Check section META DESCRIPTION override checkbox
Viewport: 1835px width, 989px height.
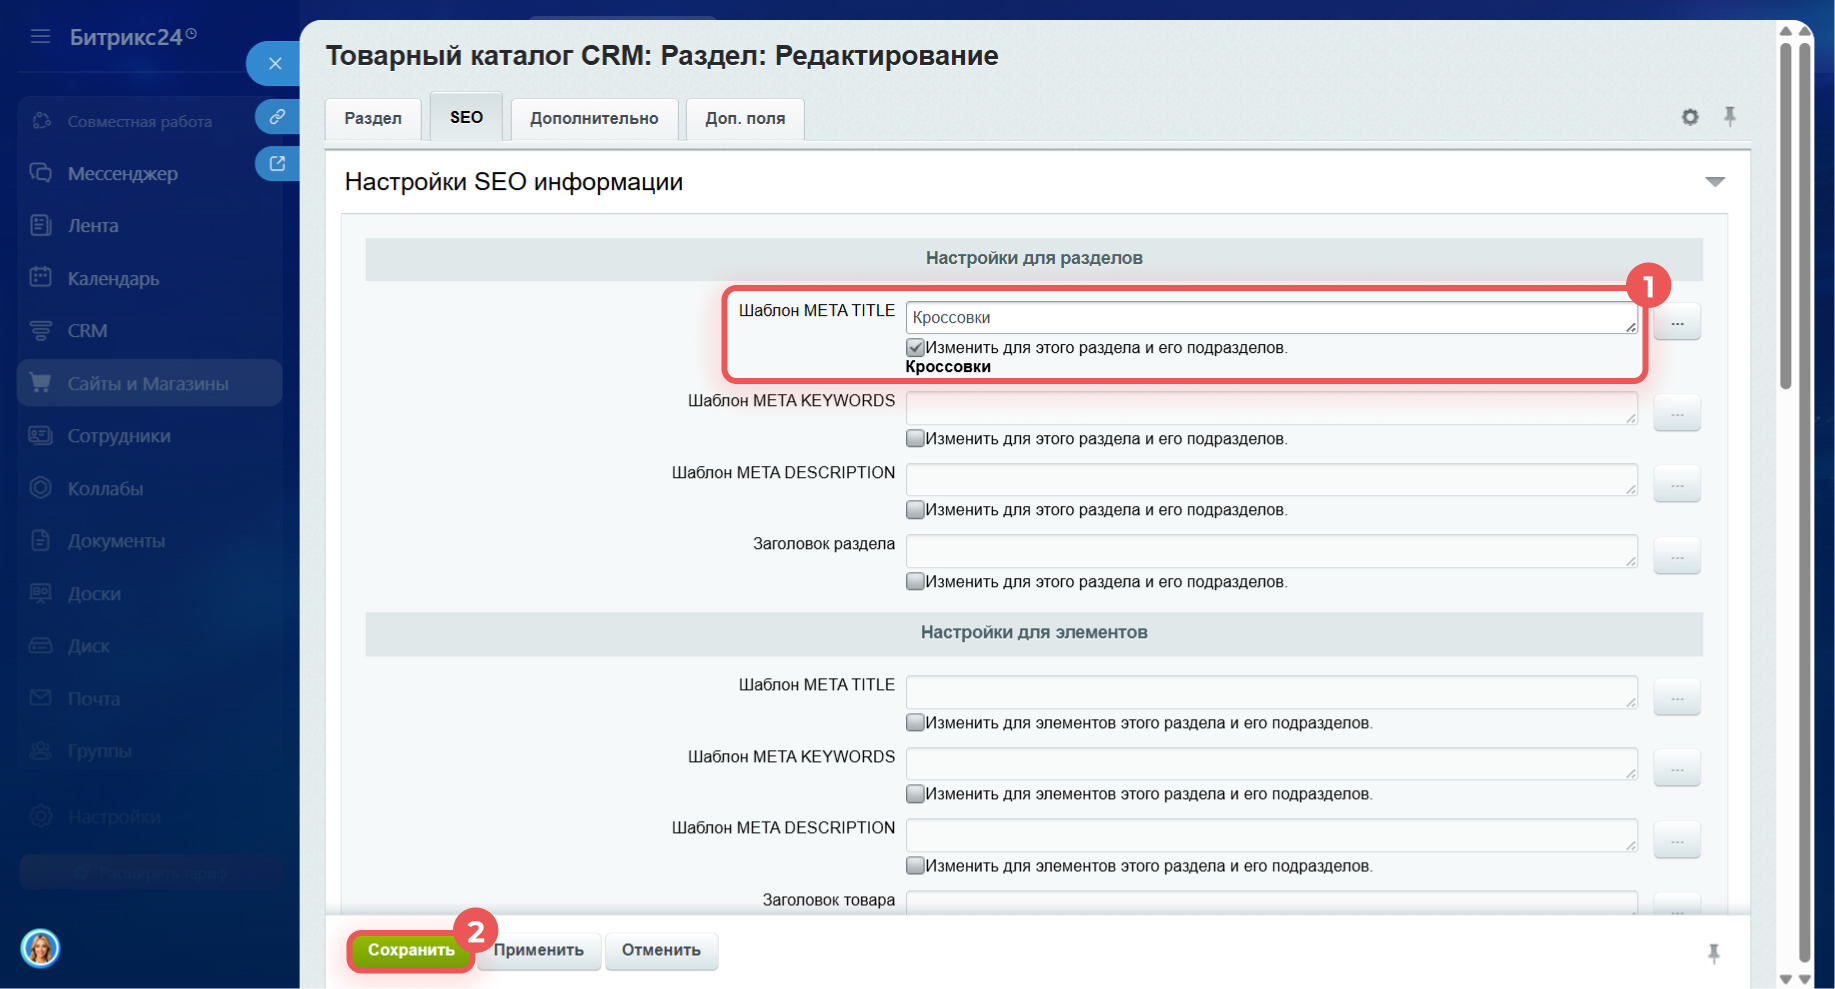point(915,510)
